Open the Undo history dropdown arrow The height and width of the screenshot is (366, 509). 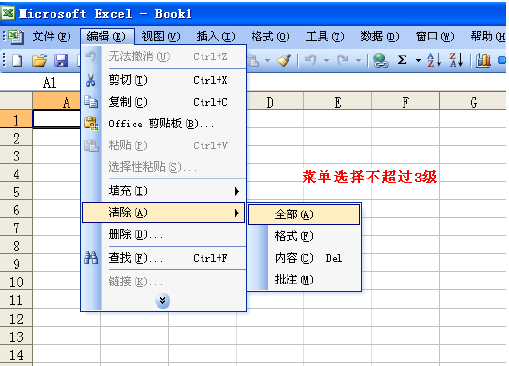coord(326,61)
